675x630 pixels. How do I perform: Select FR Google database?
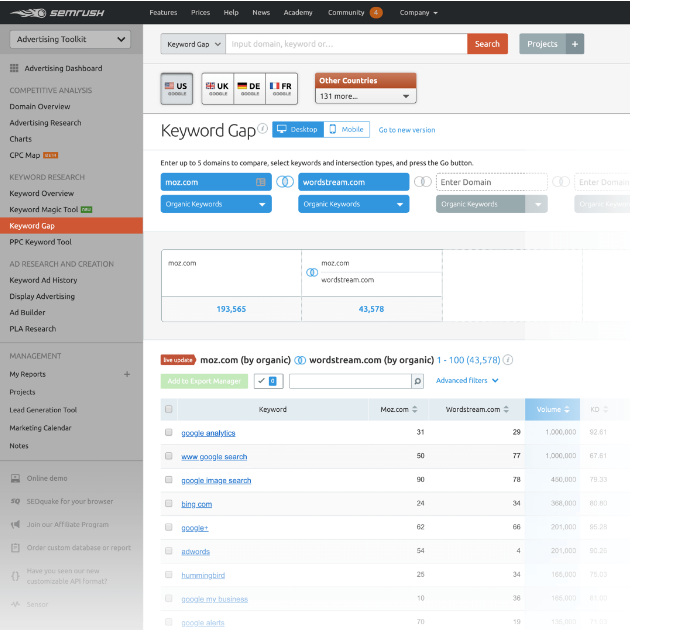pyautogui.click(x=282, y=88)
